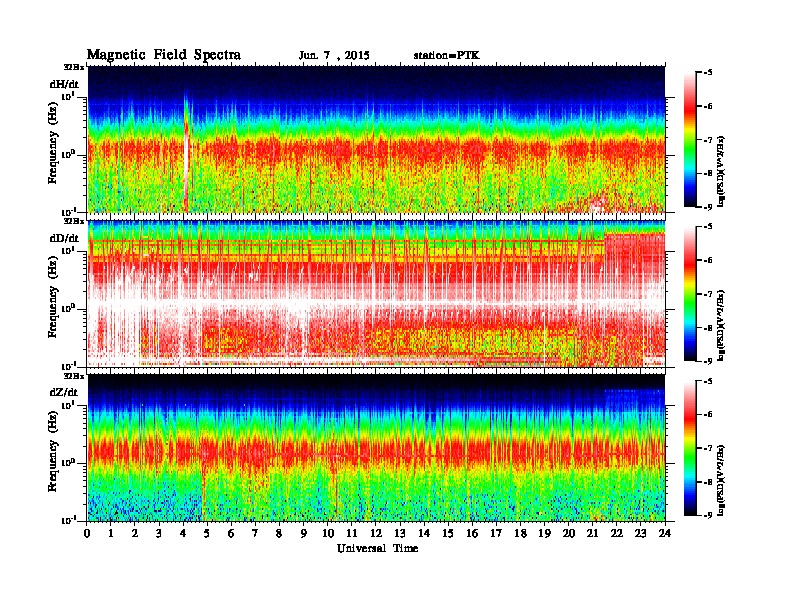Click the "Universal Time" axis title
Viewport: 792px width, 612px height.
tap(377, 548)
